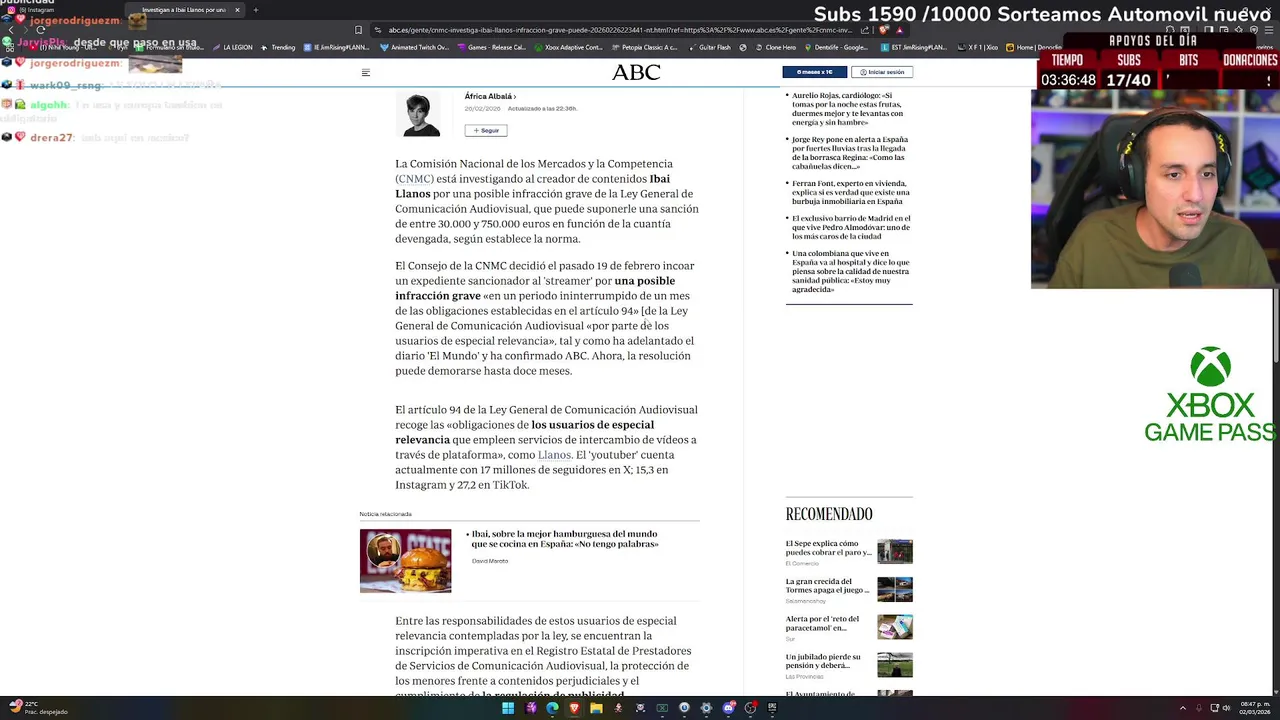Open the Guitar Flash bookmark
The height and width of the screenshot is (720, 1280).
tap(709, 47)
